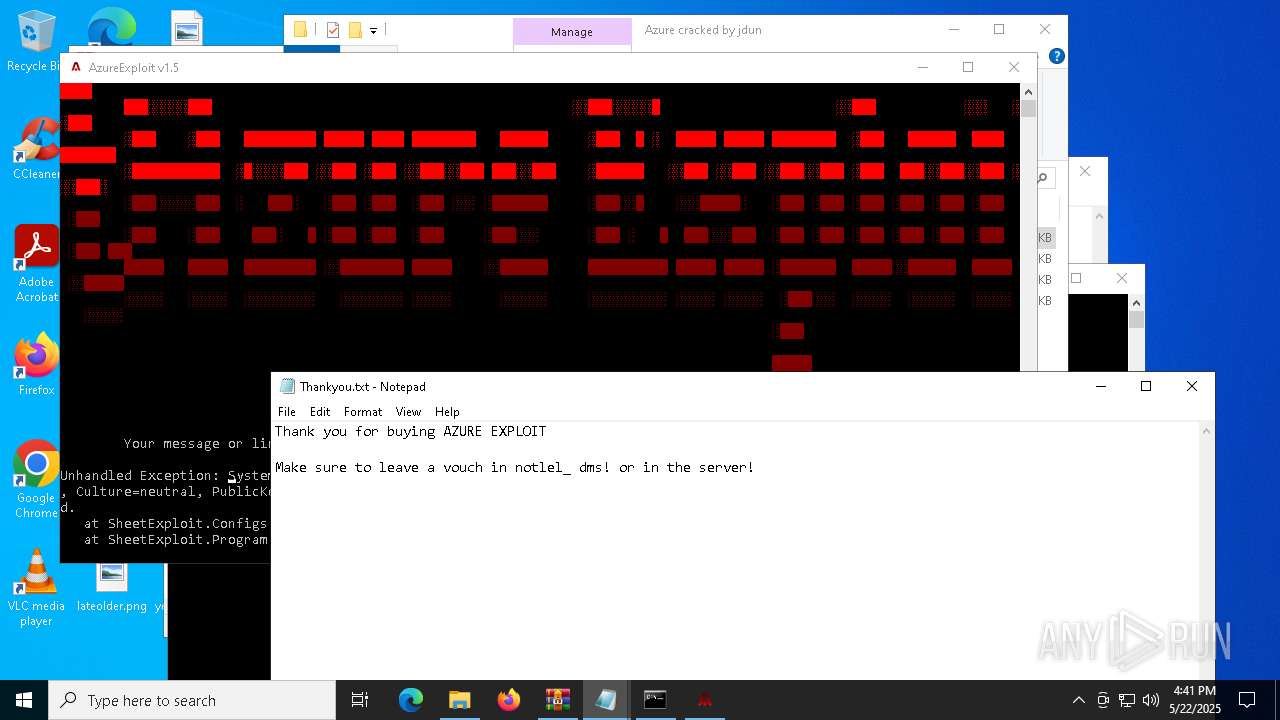1280x720 pixels.
Task: Click 'at SheetExploit.Configs' console line
Action: click(x=175, y=523)
